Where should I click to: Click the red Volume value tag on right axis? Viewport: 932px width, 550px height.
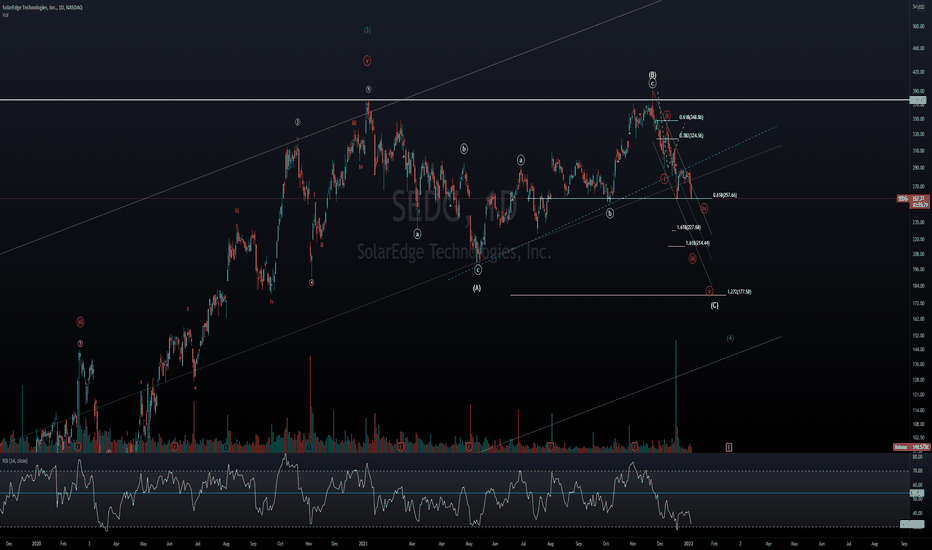pos(912,447)
